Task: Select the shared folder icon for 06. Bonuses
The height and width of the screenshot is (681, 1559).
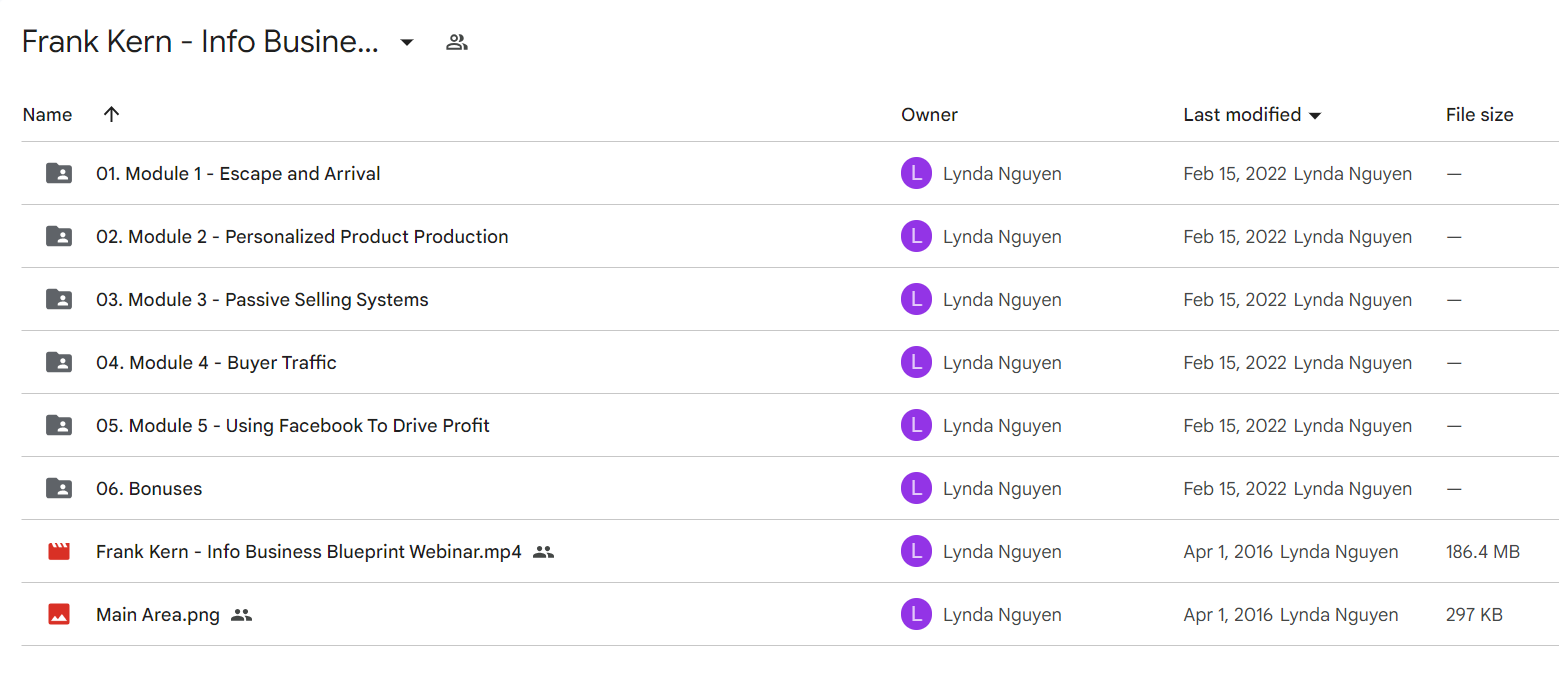Action: coord(59,488)
